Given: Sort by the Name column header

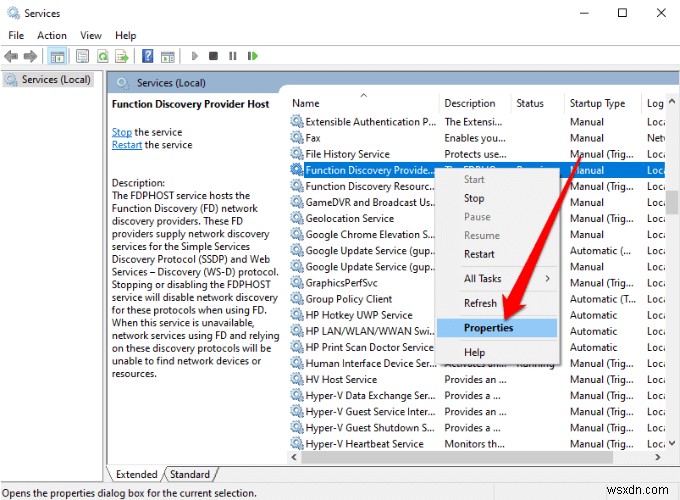Looking at the screenshot, I should (363, 103).
